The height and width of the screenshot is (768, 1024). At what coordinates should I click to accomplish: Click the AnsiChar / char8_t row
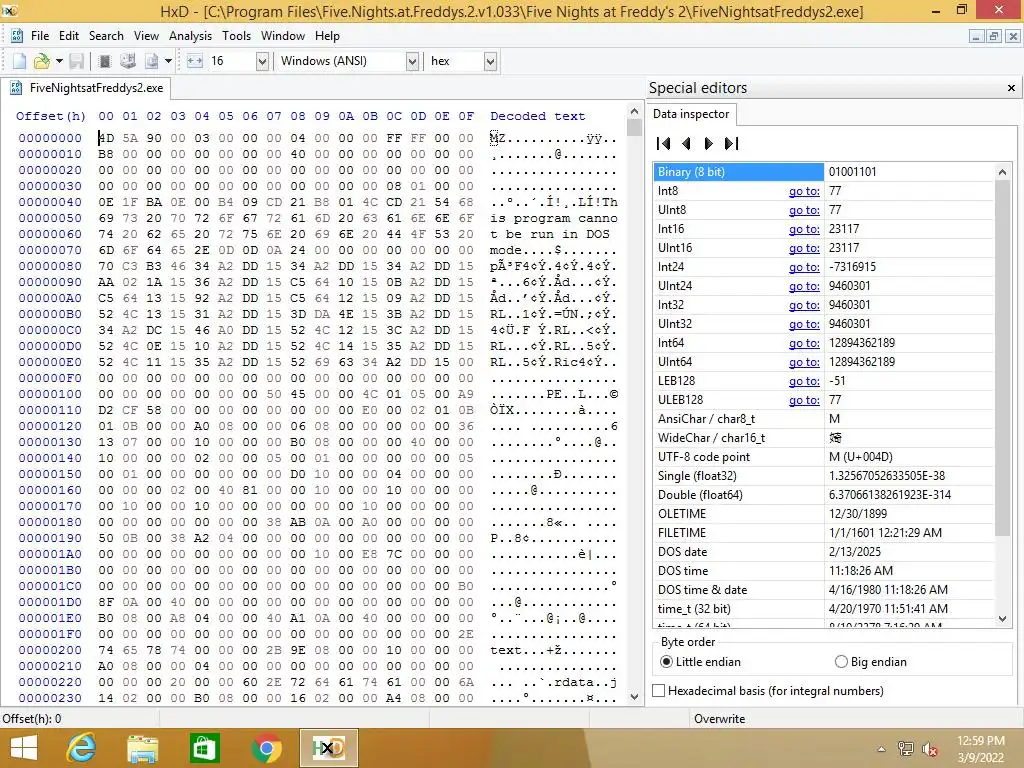[x=824, y=419]
